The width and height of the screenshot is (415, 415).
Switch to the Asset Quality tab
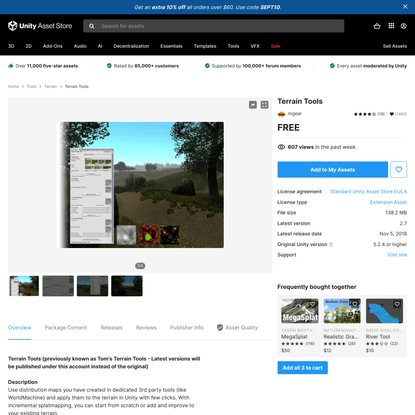point(237,328)
